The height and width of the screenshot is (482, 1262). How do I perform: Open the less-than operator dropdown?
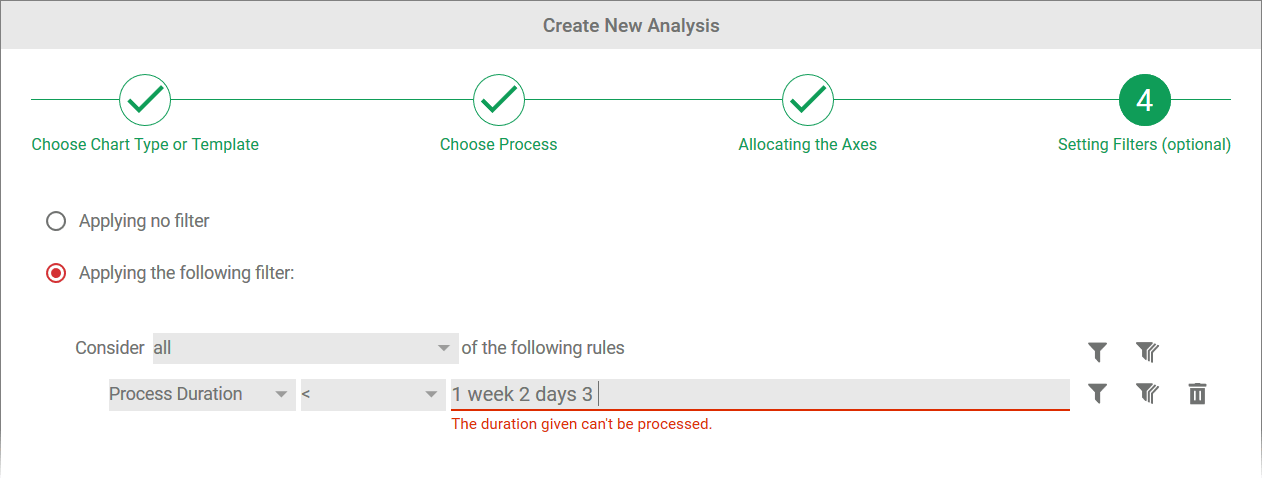372,394
